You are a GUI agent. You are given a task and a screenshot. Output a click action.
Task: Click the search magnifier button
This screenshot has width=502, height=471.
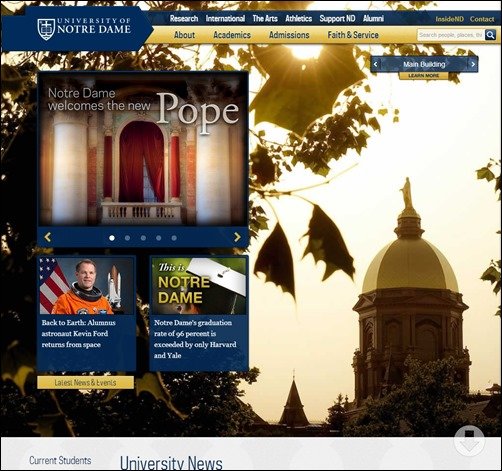[490, 35]
